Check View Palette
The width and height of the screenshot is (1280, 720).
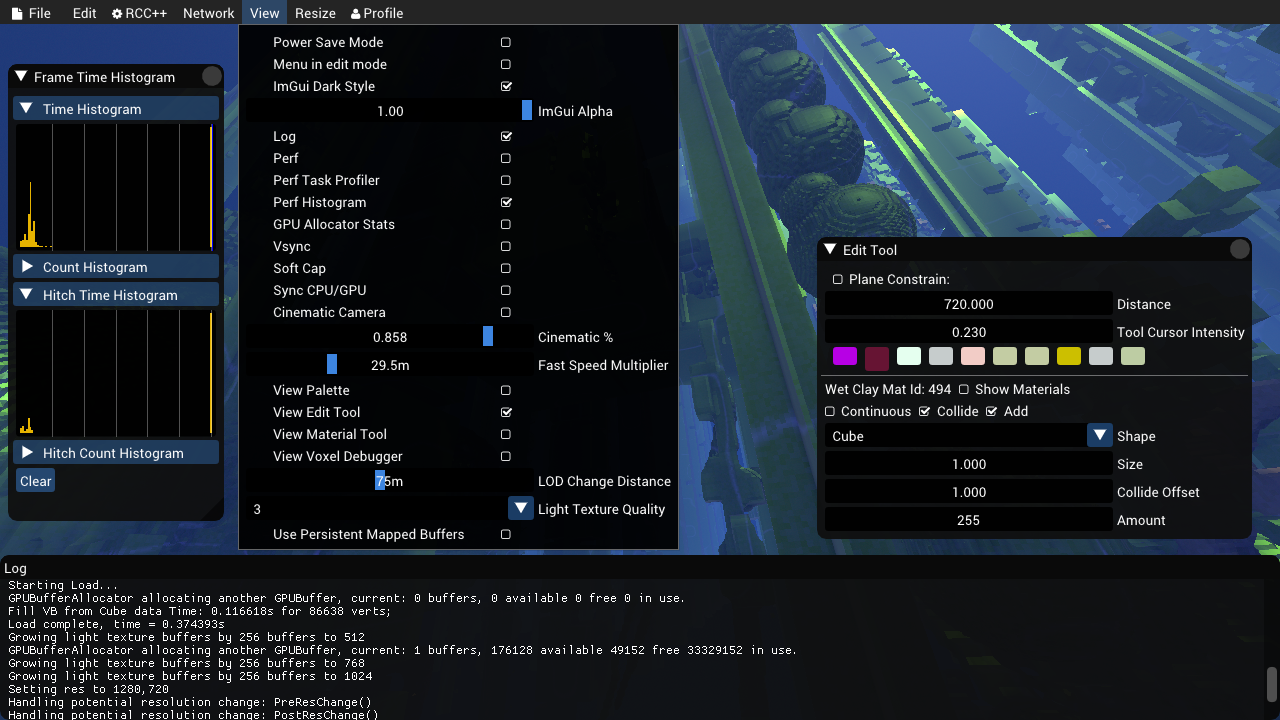(x=506, y=391)
